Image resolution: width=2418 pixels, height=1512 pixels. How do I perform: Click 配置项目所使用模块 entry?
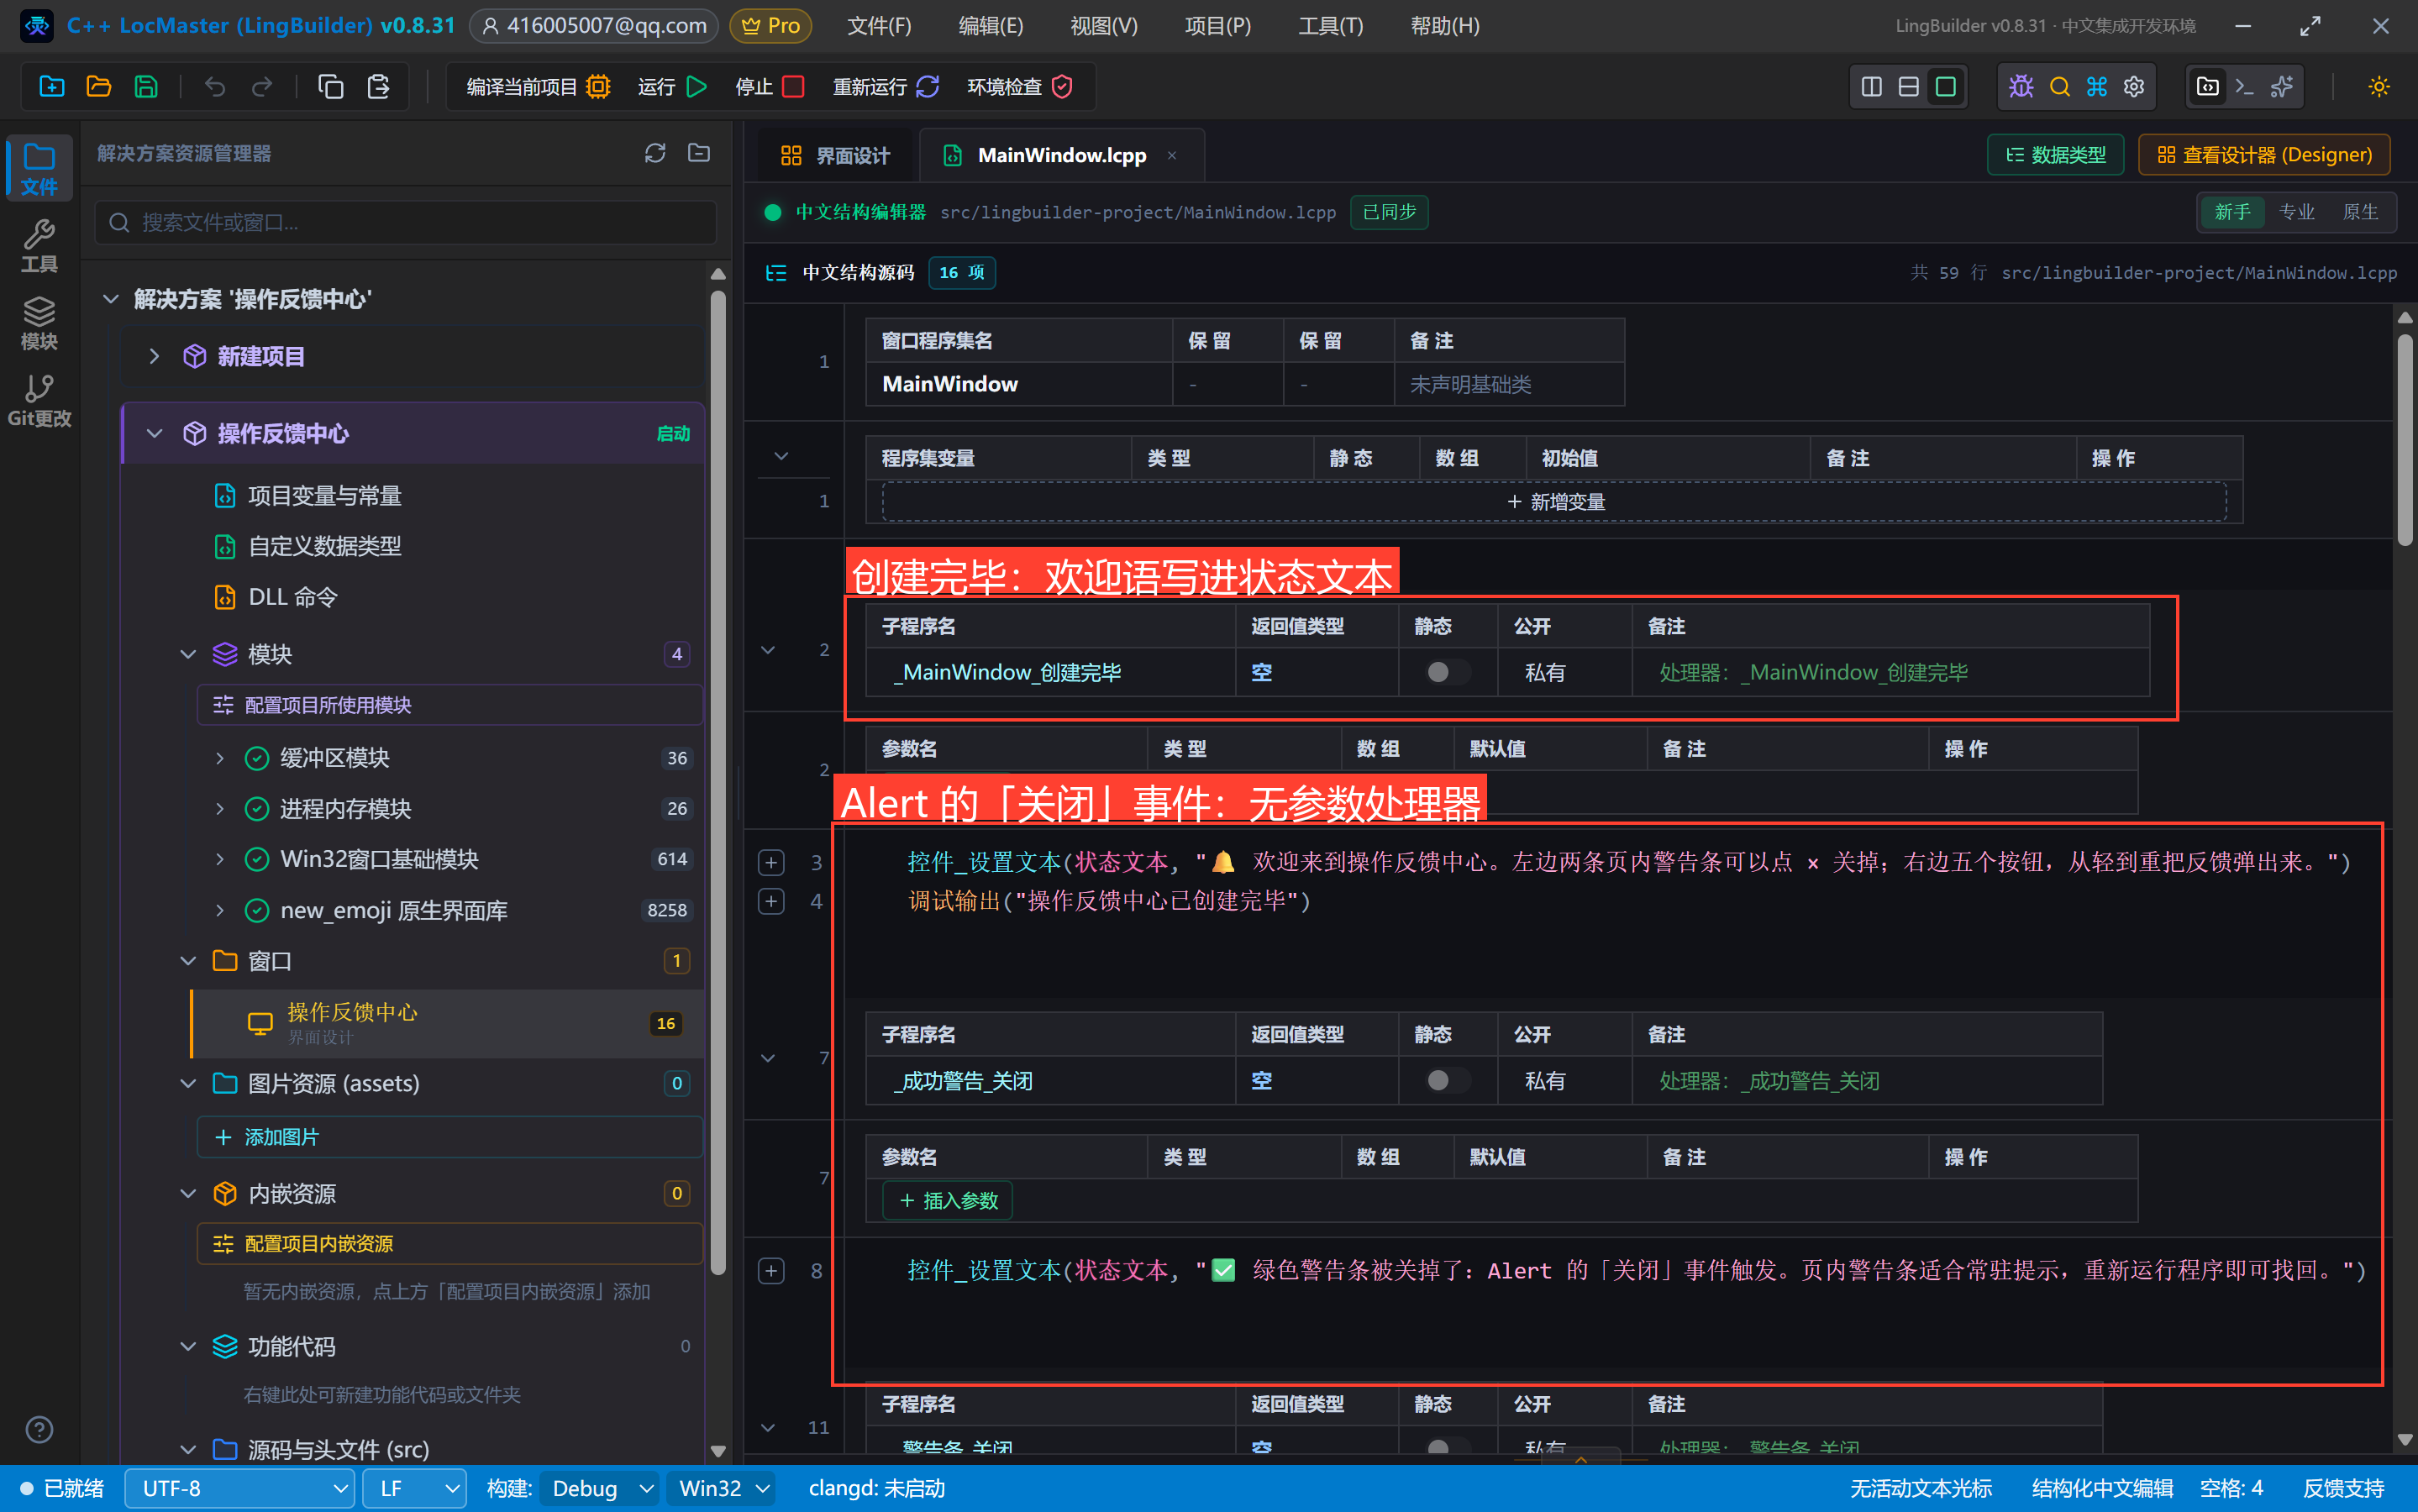coord(450,705)
